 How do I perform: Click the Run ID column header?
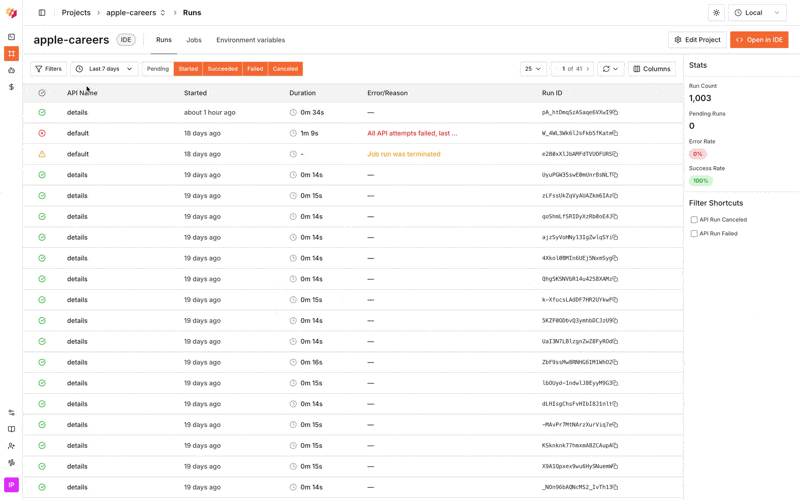[x=552, y=93]
